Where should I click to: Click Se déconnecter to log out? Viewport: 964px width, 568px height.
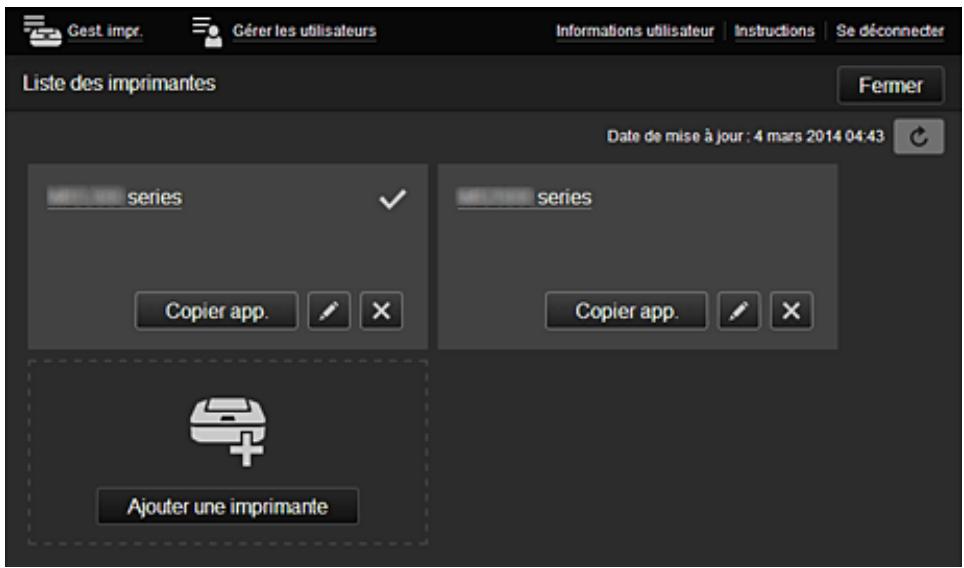890,31
